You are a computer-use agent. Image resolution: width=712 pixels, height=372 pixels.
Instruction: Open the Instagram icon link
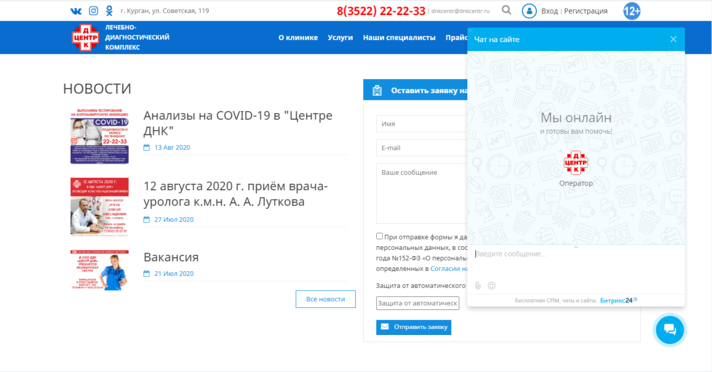(x=93, y=10)
